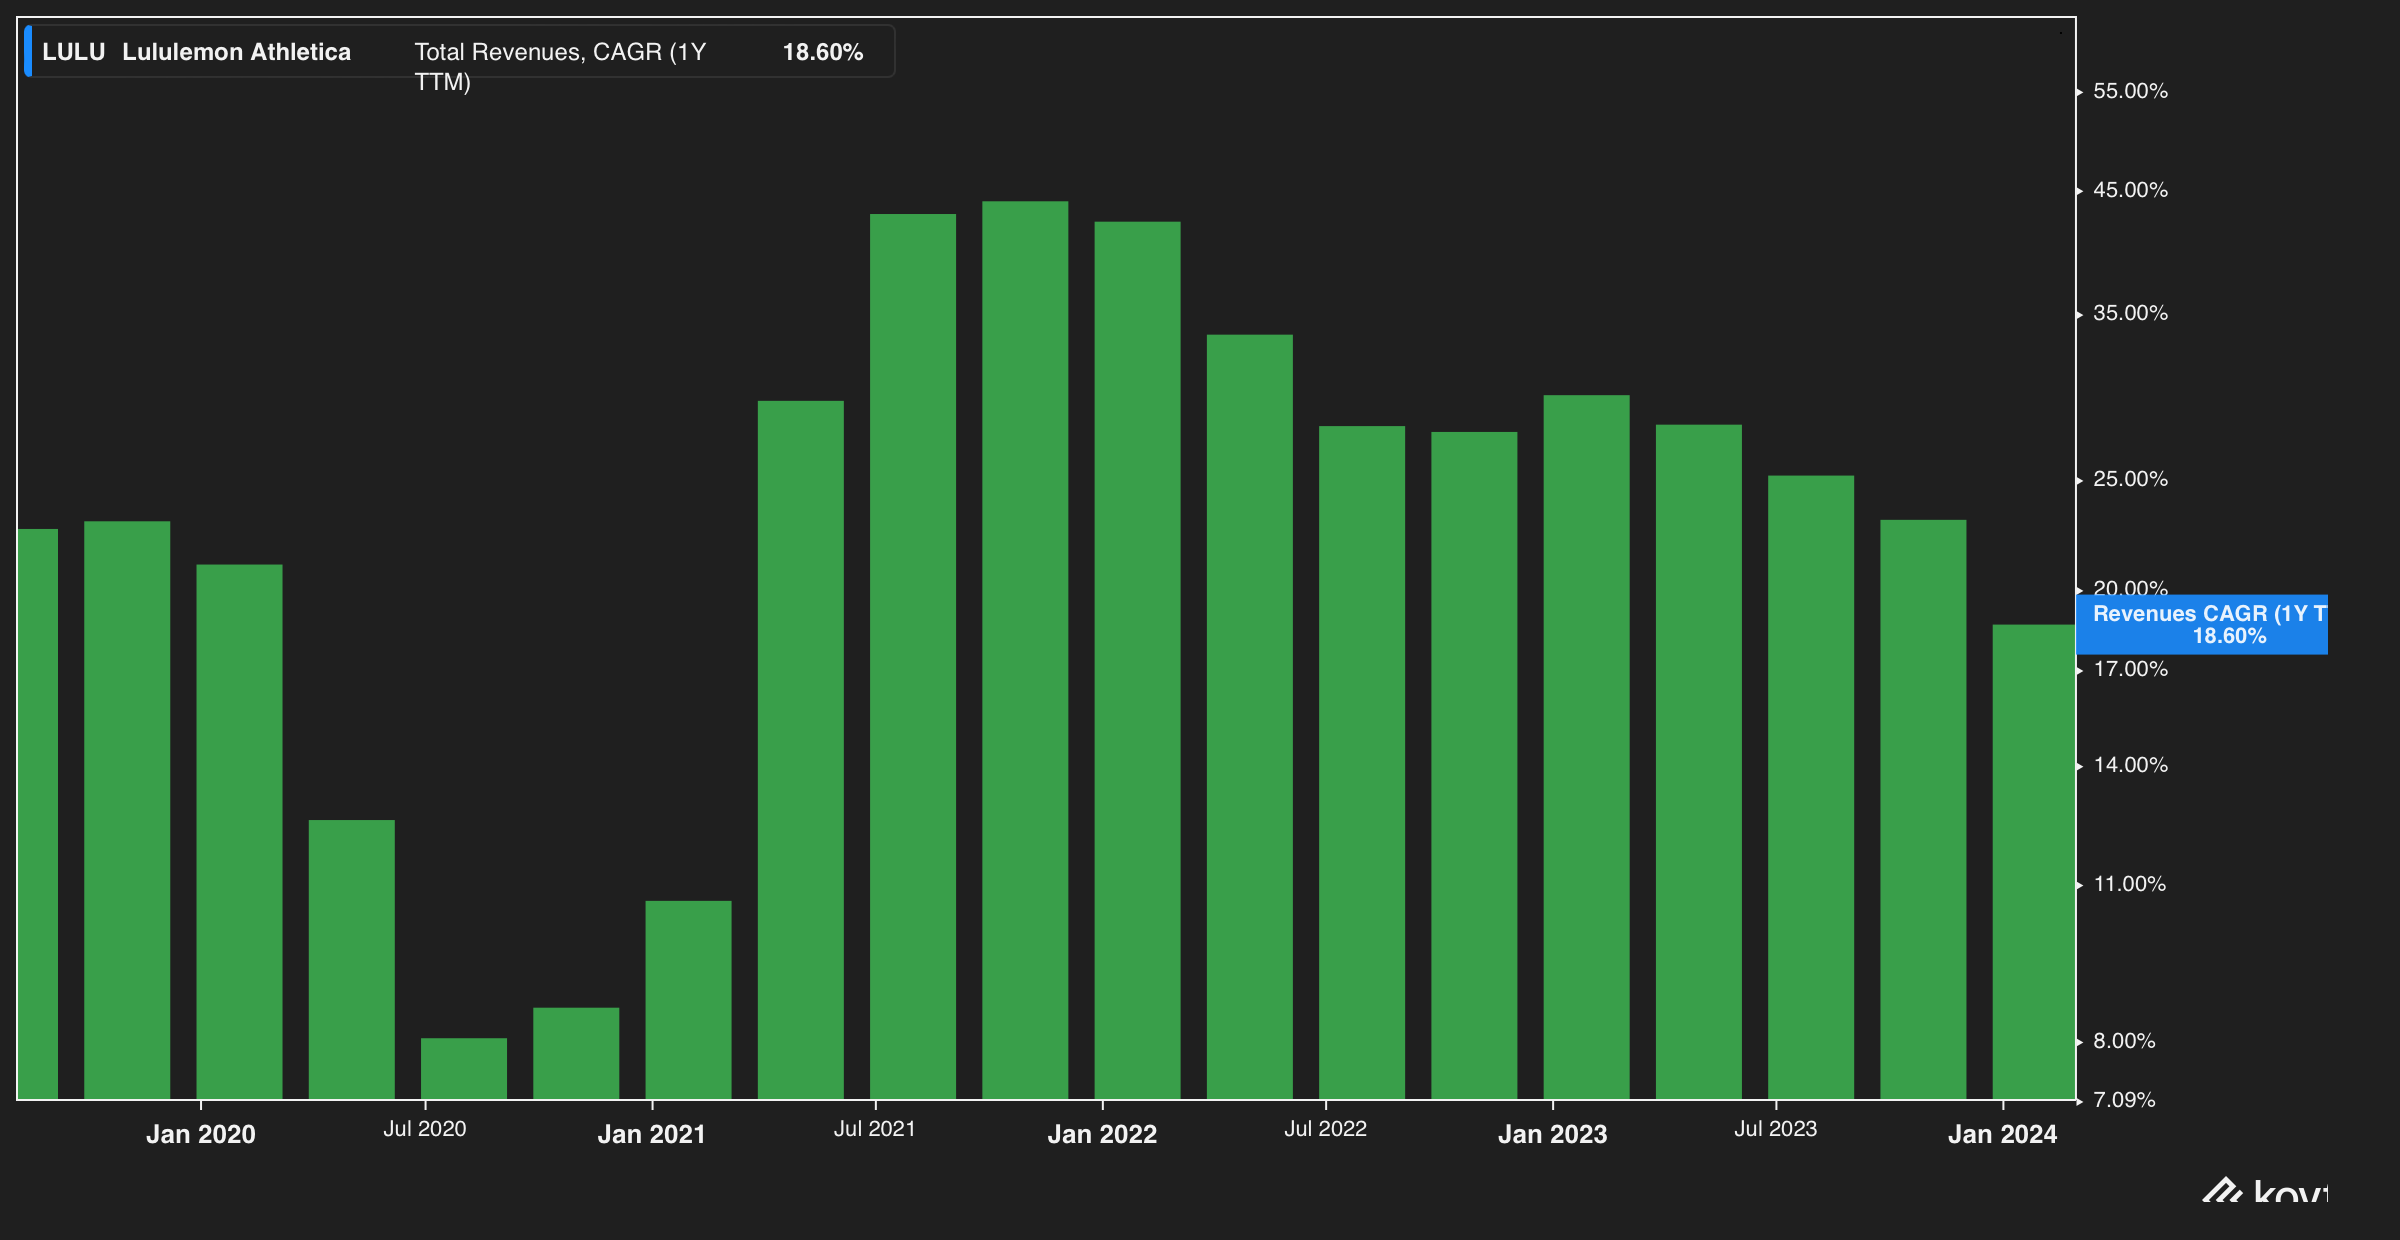Click the 7.09% y-axis minimum label
Screen dimensions: 2400x1240
(x=2124, y=1100)
